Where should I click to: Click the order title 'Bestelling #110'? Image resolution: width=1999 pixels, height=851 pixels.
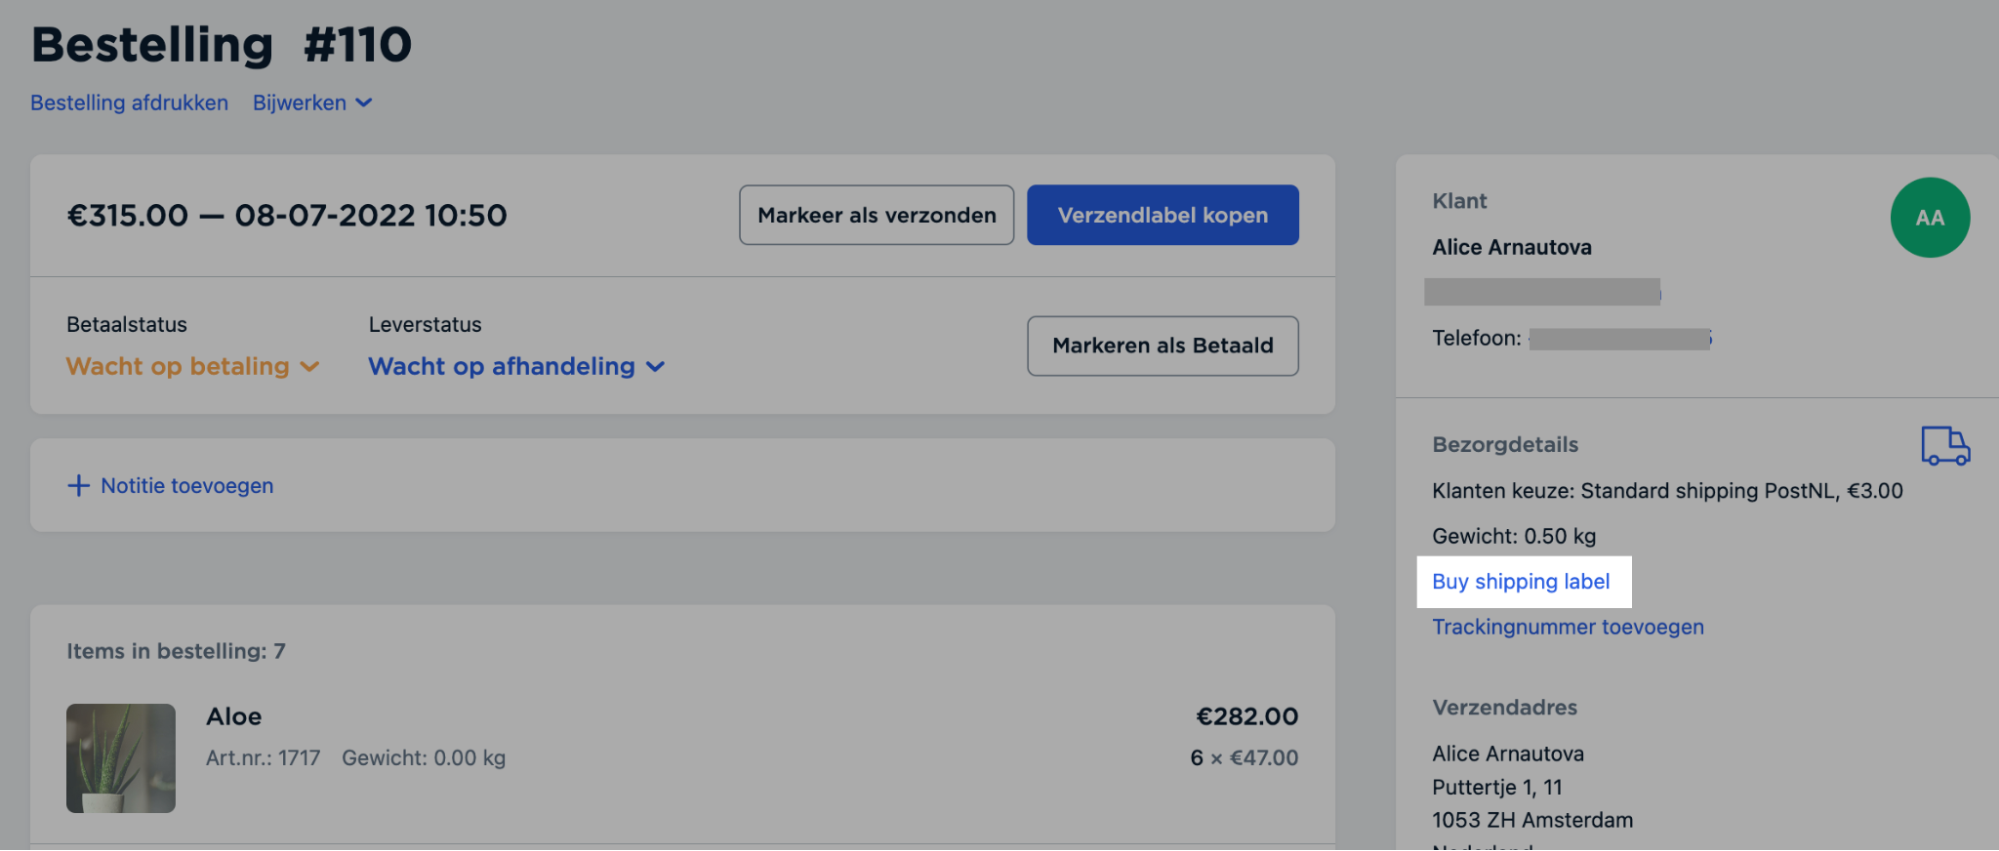[222, 43]
